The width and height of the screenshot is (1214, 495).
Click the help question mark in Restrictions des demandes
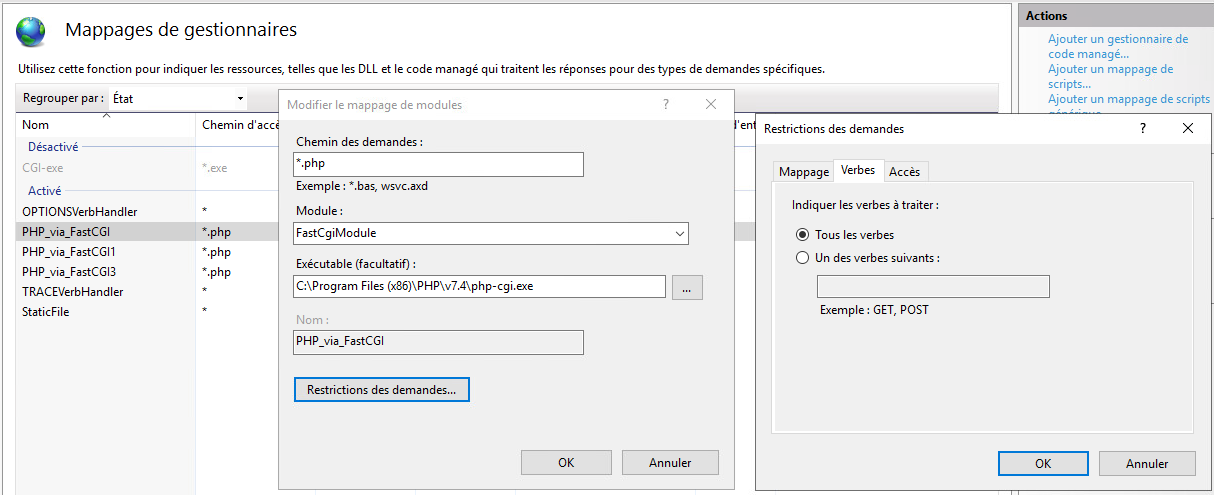[1142, 128]
